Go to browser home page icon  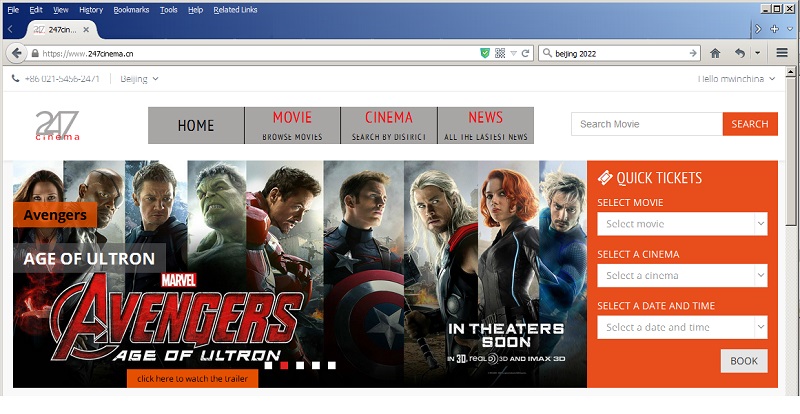pyautogui.click(x=715, y=53)
